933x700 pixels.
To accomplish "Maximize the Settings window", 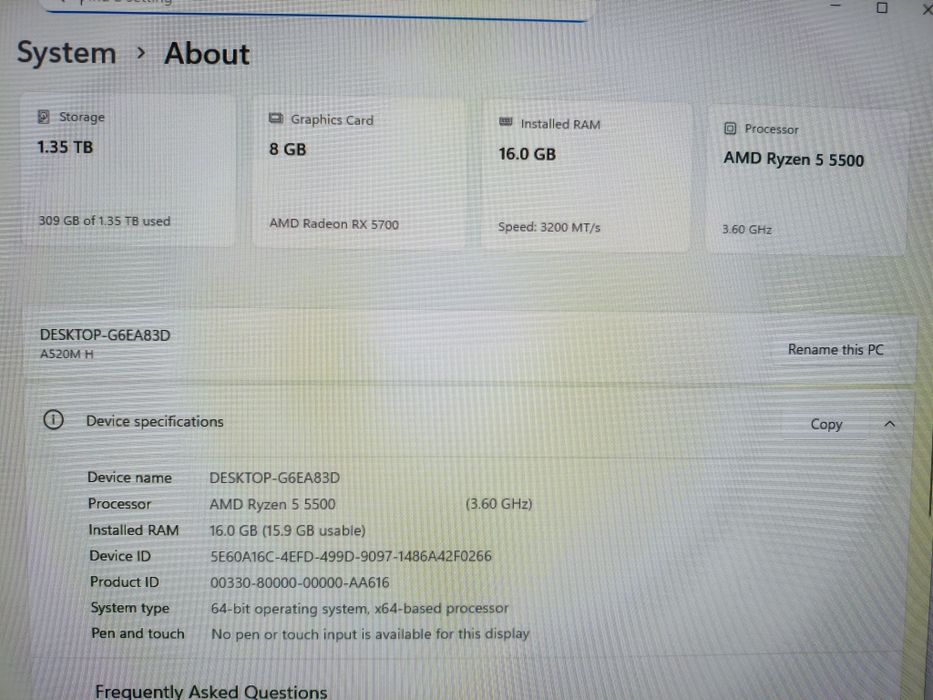I will click(882, 8).
